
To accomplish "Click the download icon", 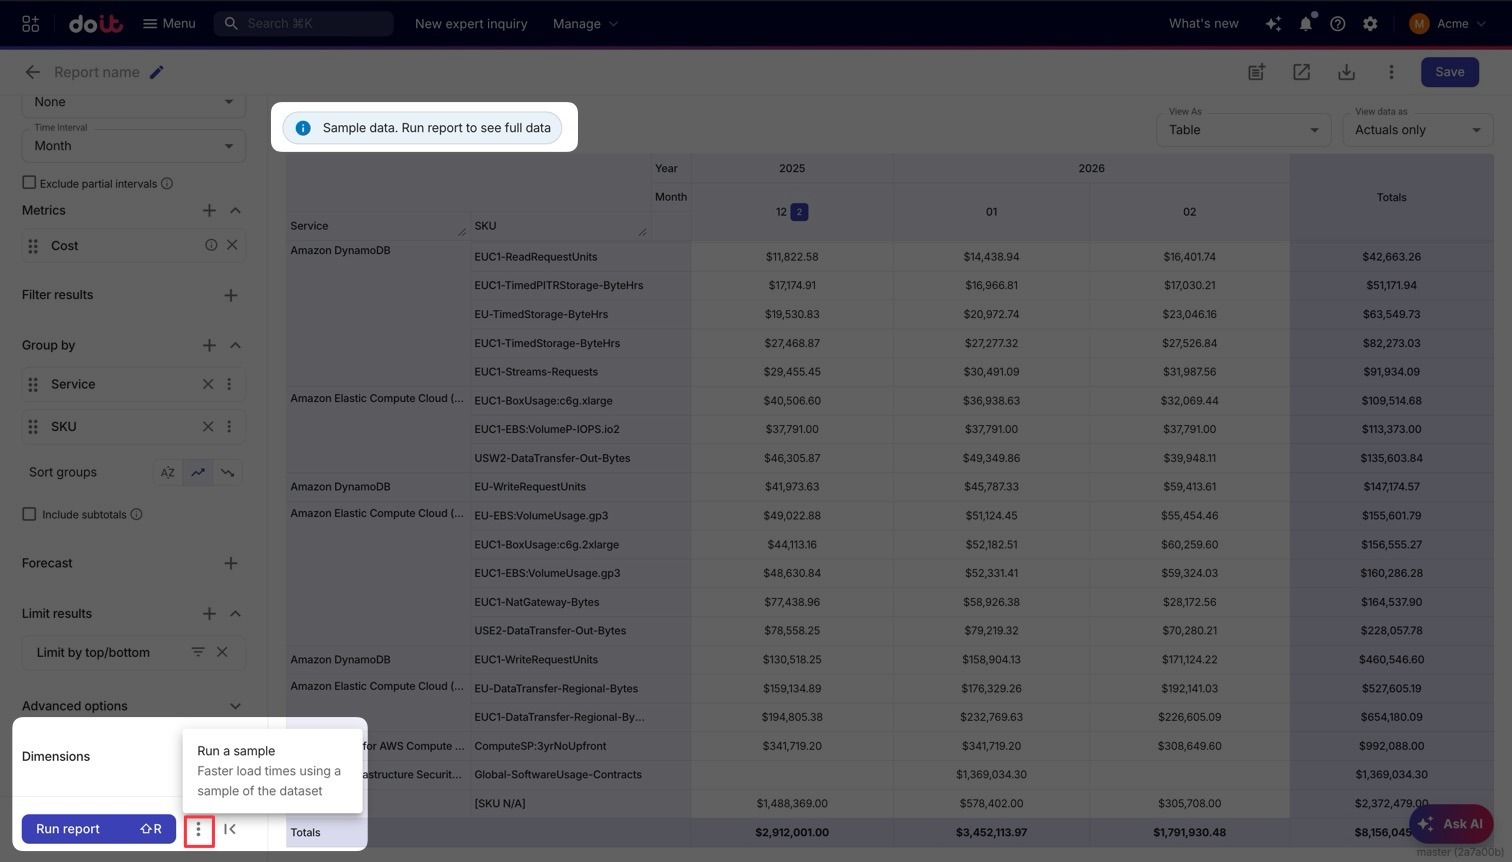I will point(1346,72).
